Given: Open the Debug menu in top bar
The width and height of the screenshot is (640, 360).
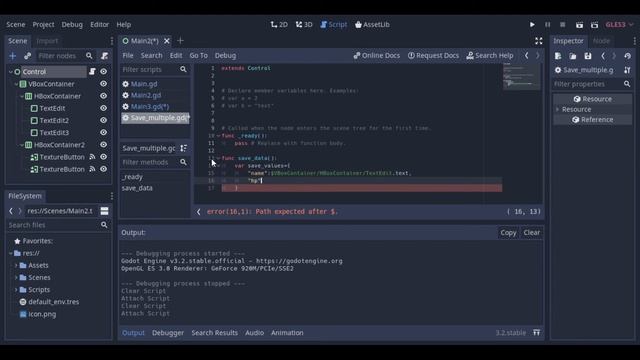Looking at the screenshot, I should tap(72, 24).
